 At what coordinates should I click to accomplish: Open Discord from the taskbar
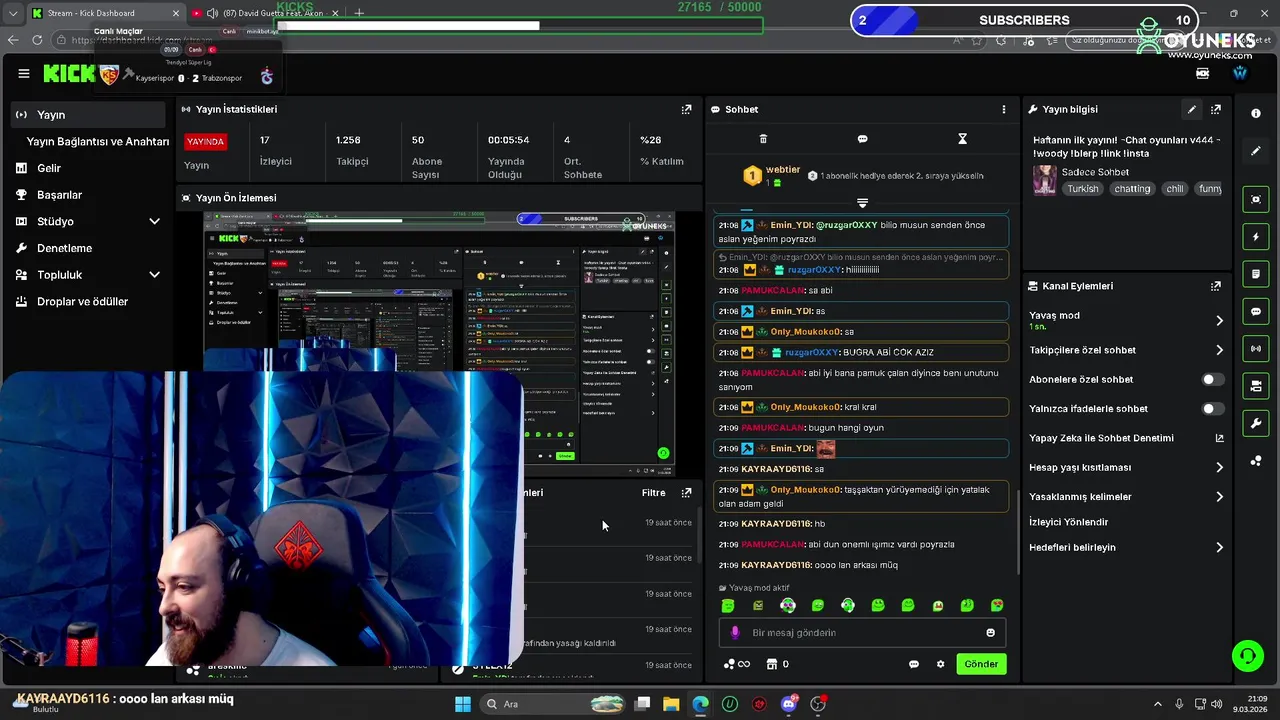click(x=789, y=704)
